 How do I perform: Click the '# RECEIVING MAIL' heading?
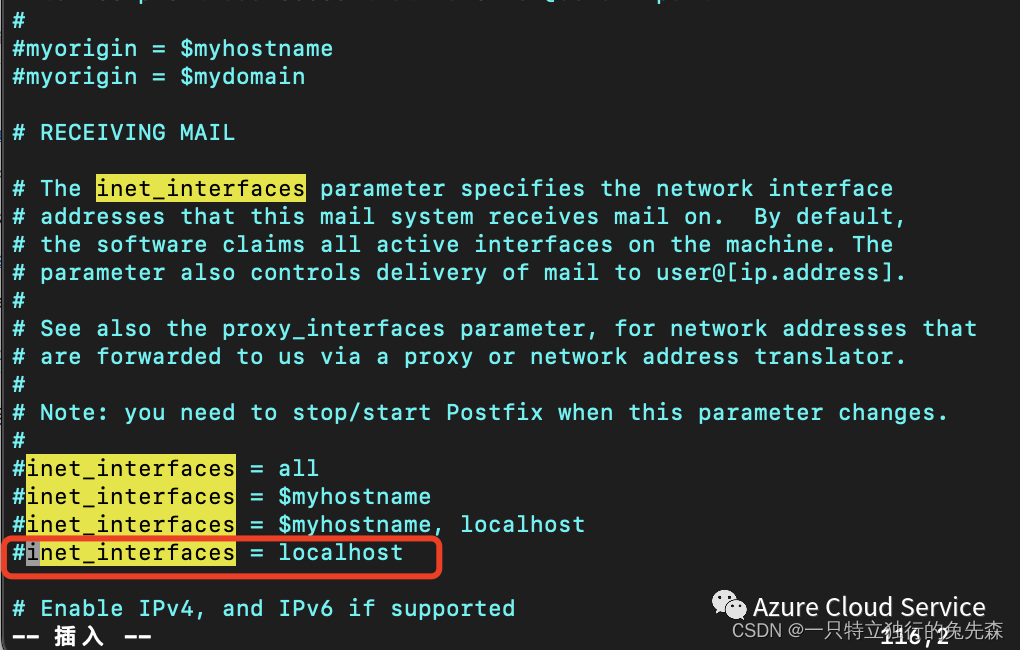pos(124,133)
